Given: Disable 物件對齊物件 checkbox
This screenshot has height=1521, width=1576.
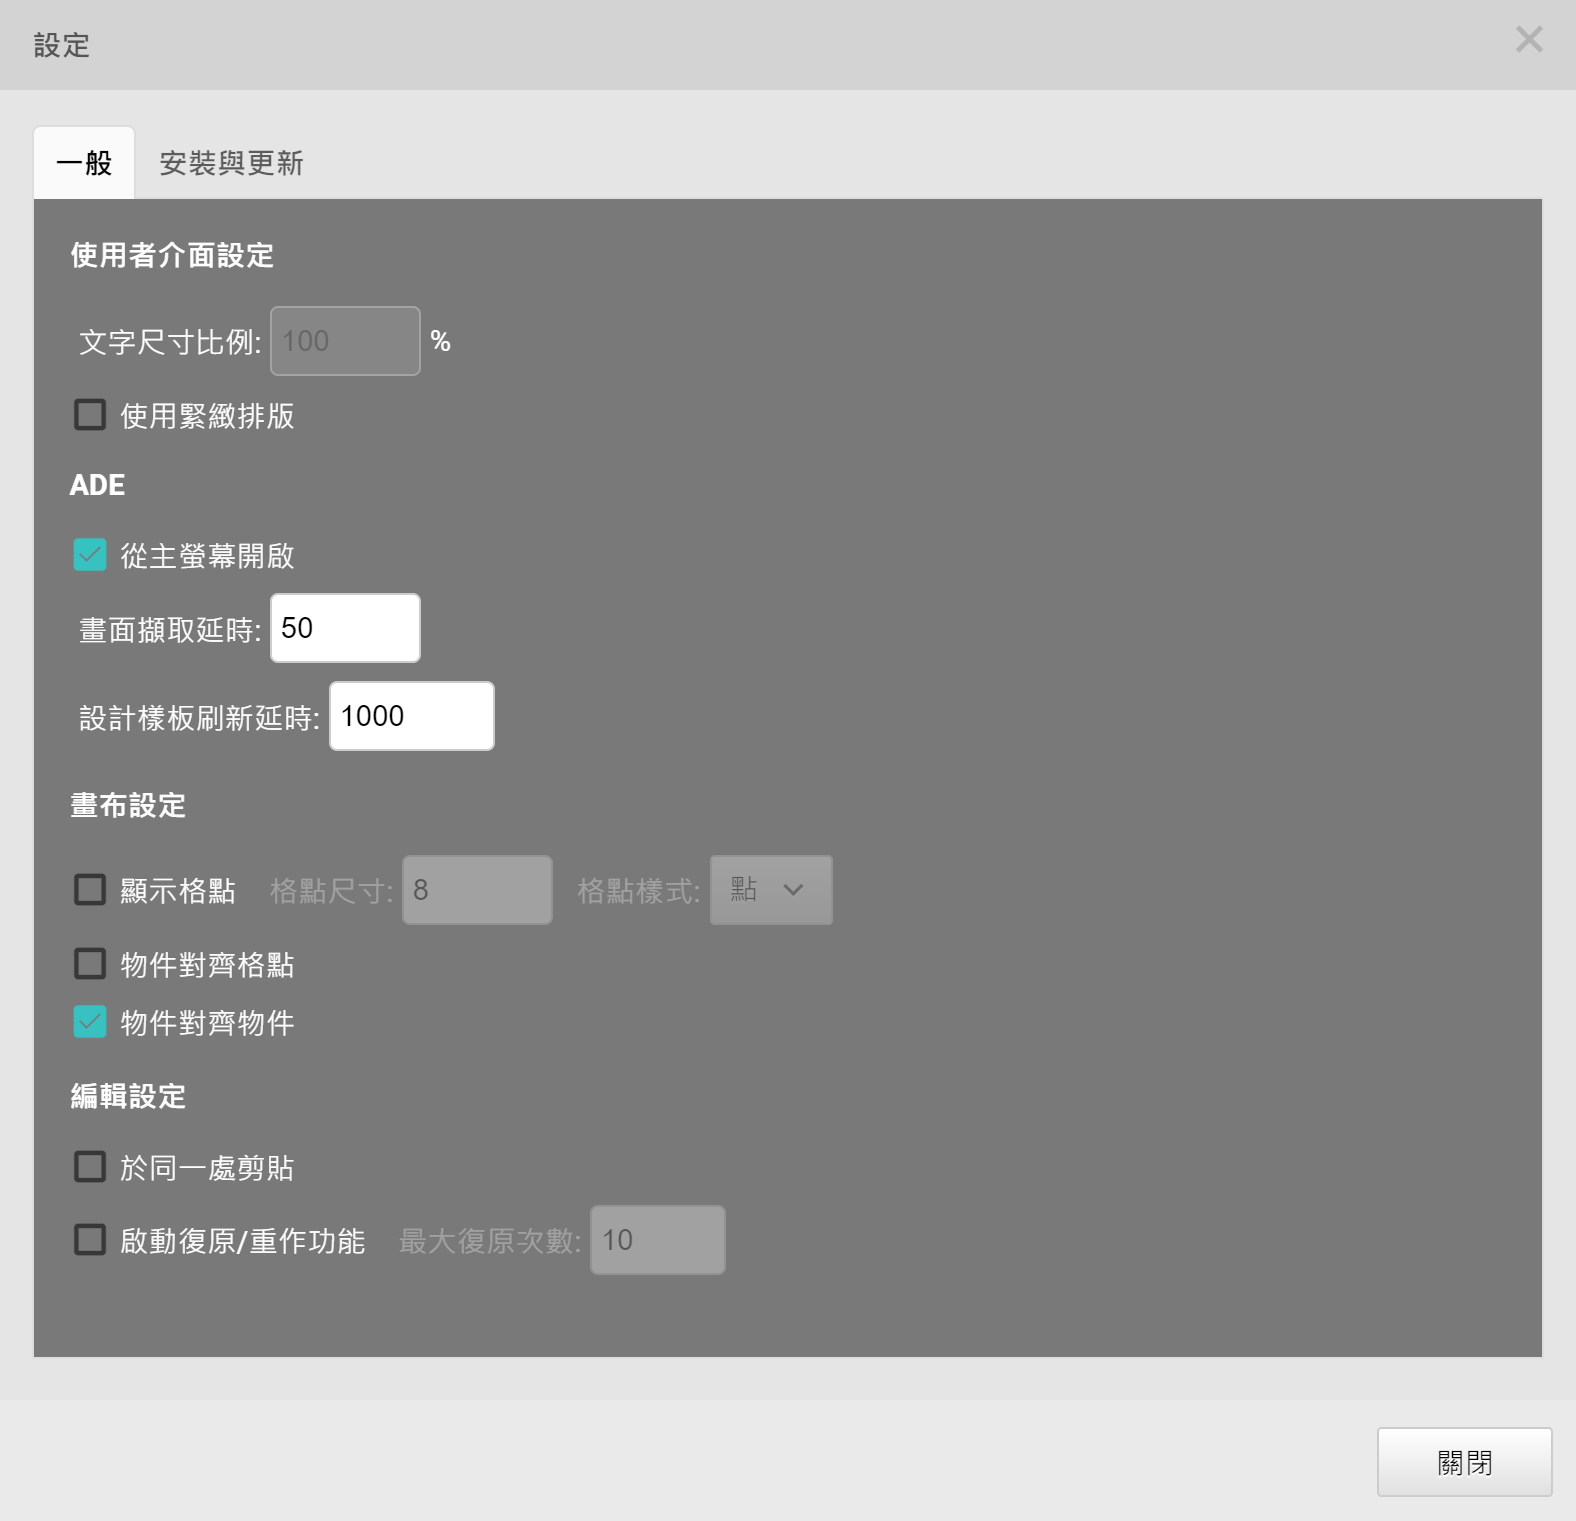Looking at the screenshot, I should pos(90,1022).
